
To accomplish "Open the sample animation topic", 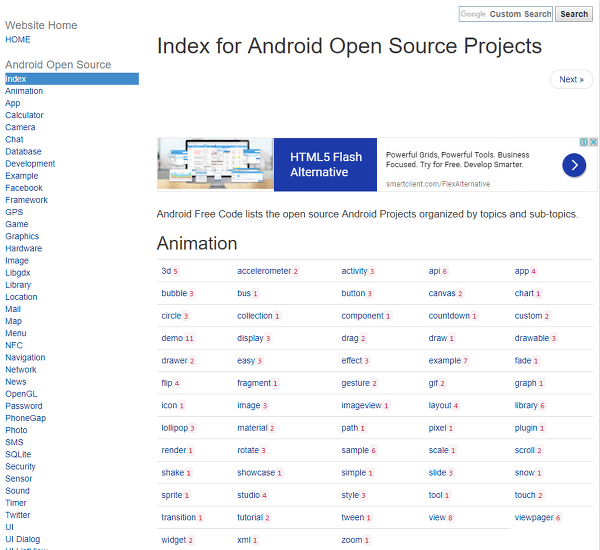I will pos(355,450).
